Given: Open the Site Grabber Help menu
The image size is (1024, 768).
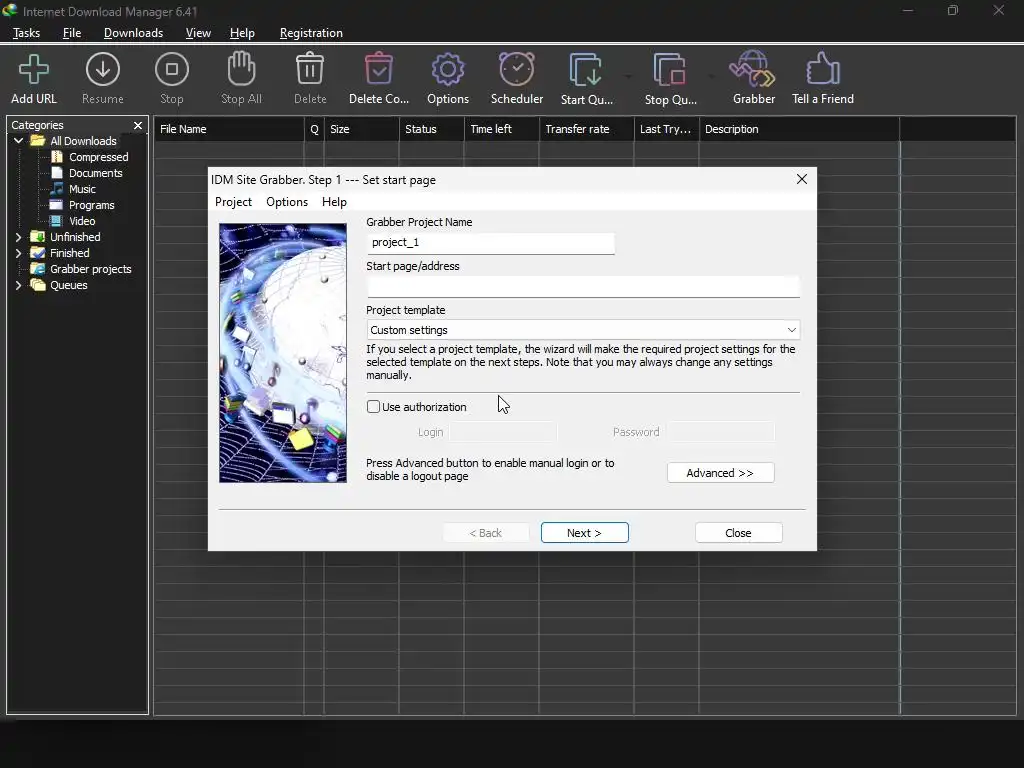Looking at the screenshot, I should pyautogui.click(x=334, y=202).
